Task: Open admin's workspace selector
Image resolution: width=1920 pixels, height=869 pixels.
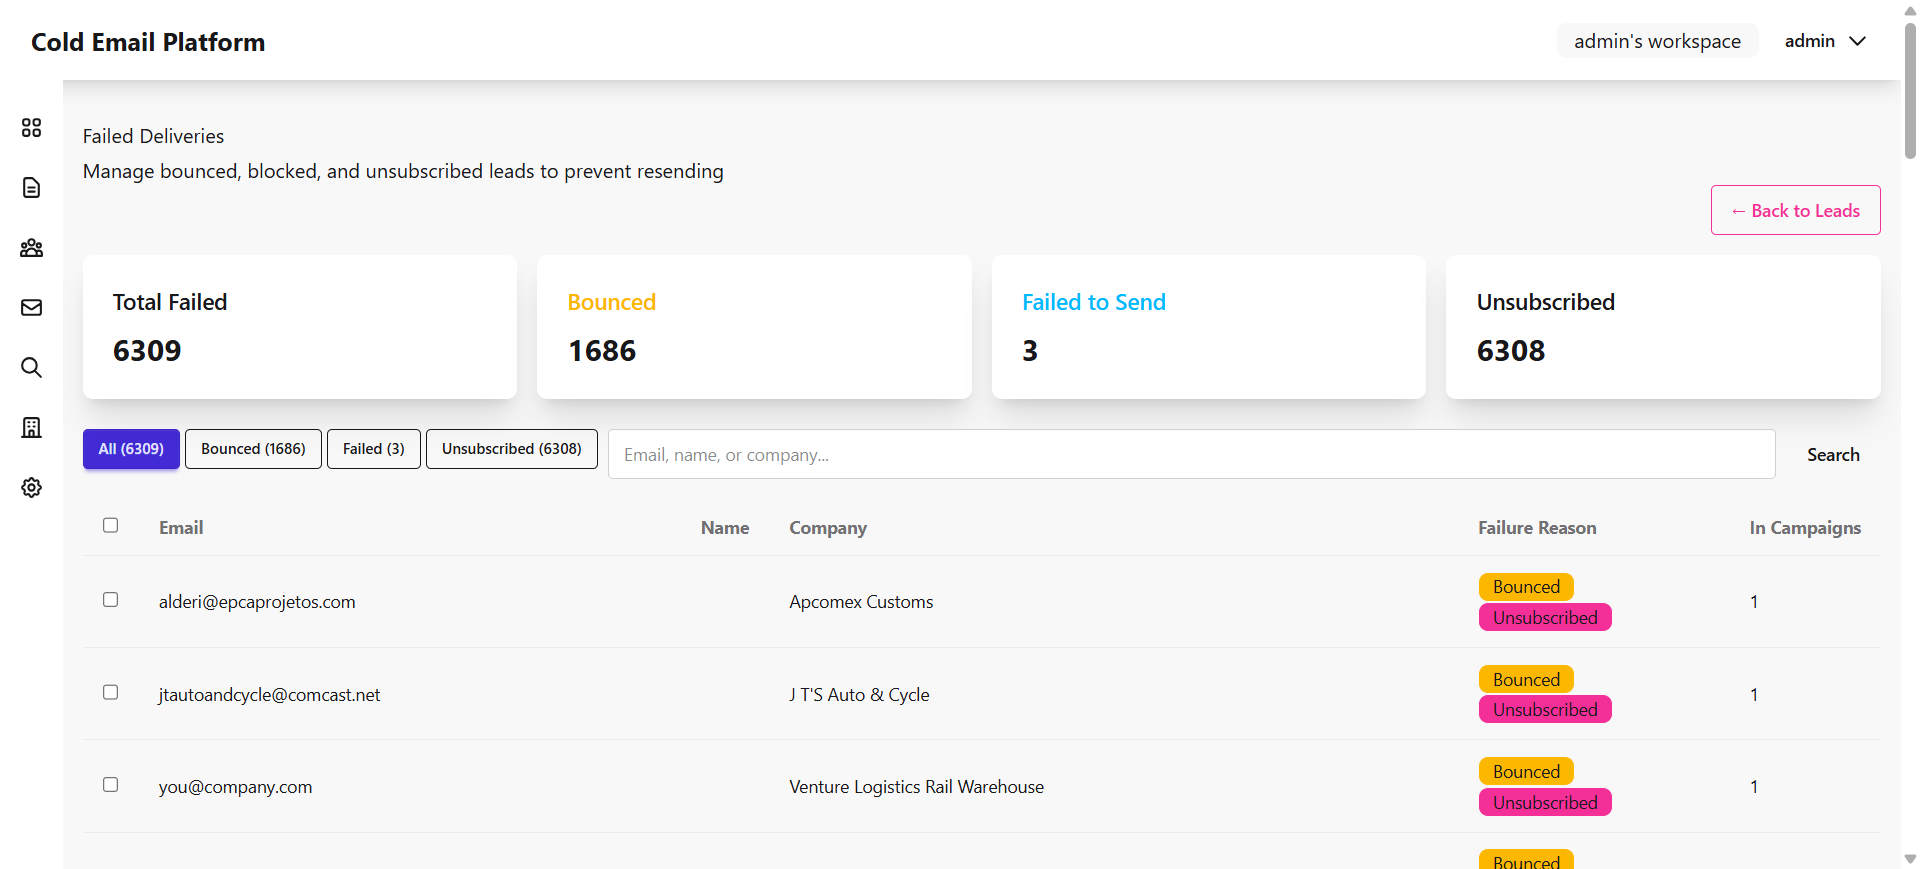Action: [x=1657, y=41]
